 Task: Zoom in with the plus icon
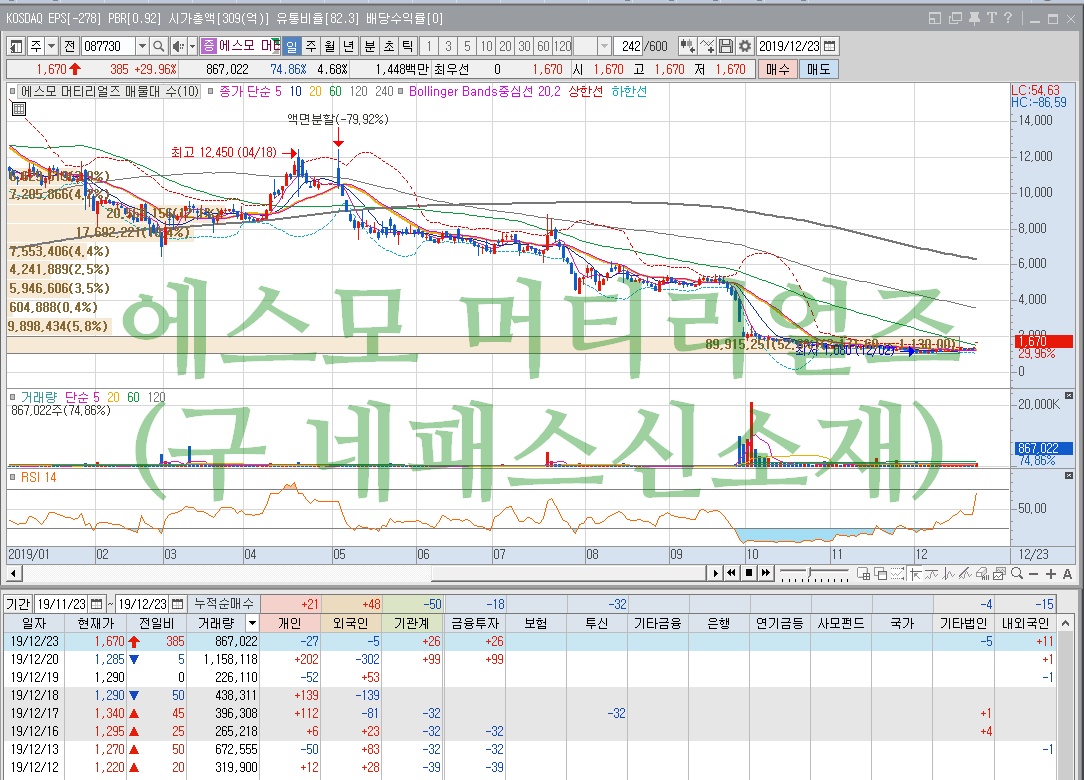pos(1051,574)
